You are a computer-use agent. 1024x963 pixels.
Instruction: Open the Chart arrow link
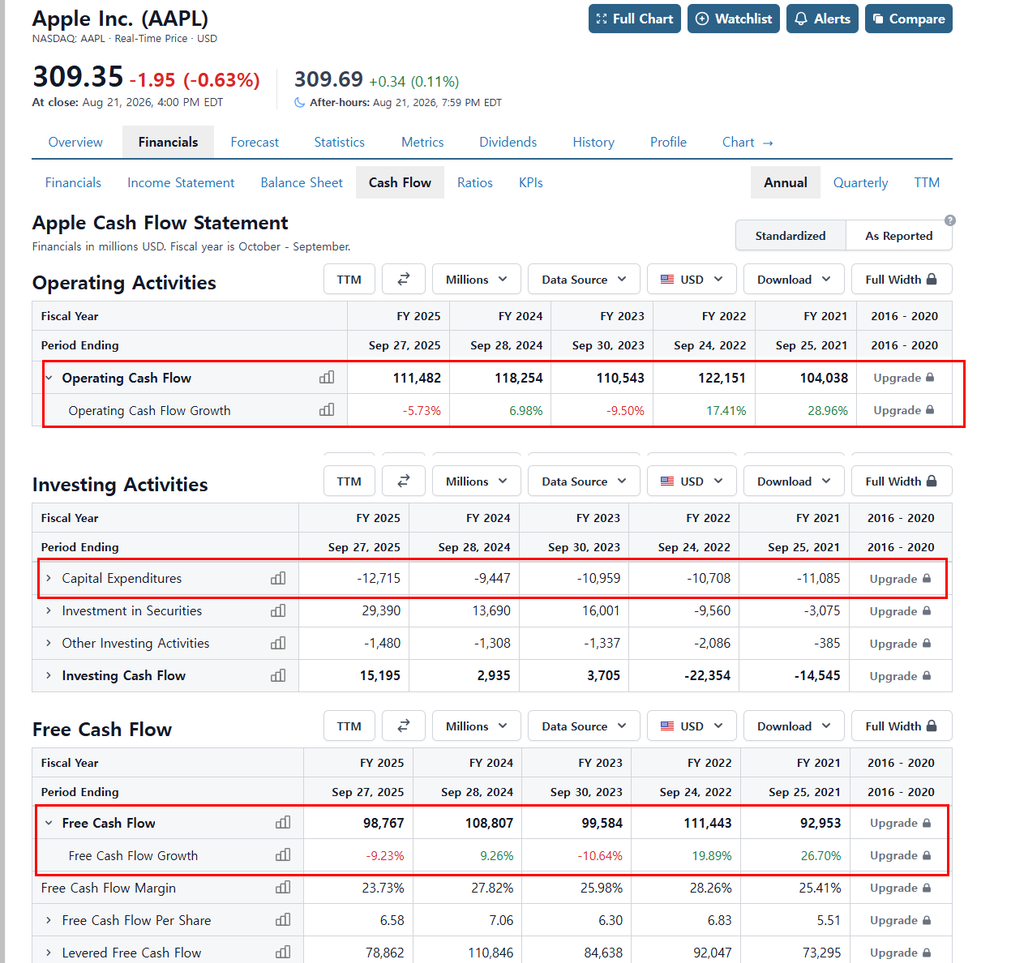[748, 142]
